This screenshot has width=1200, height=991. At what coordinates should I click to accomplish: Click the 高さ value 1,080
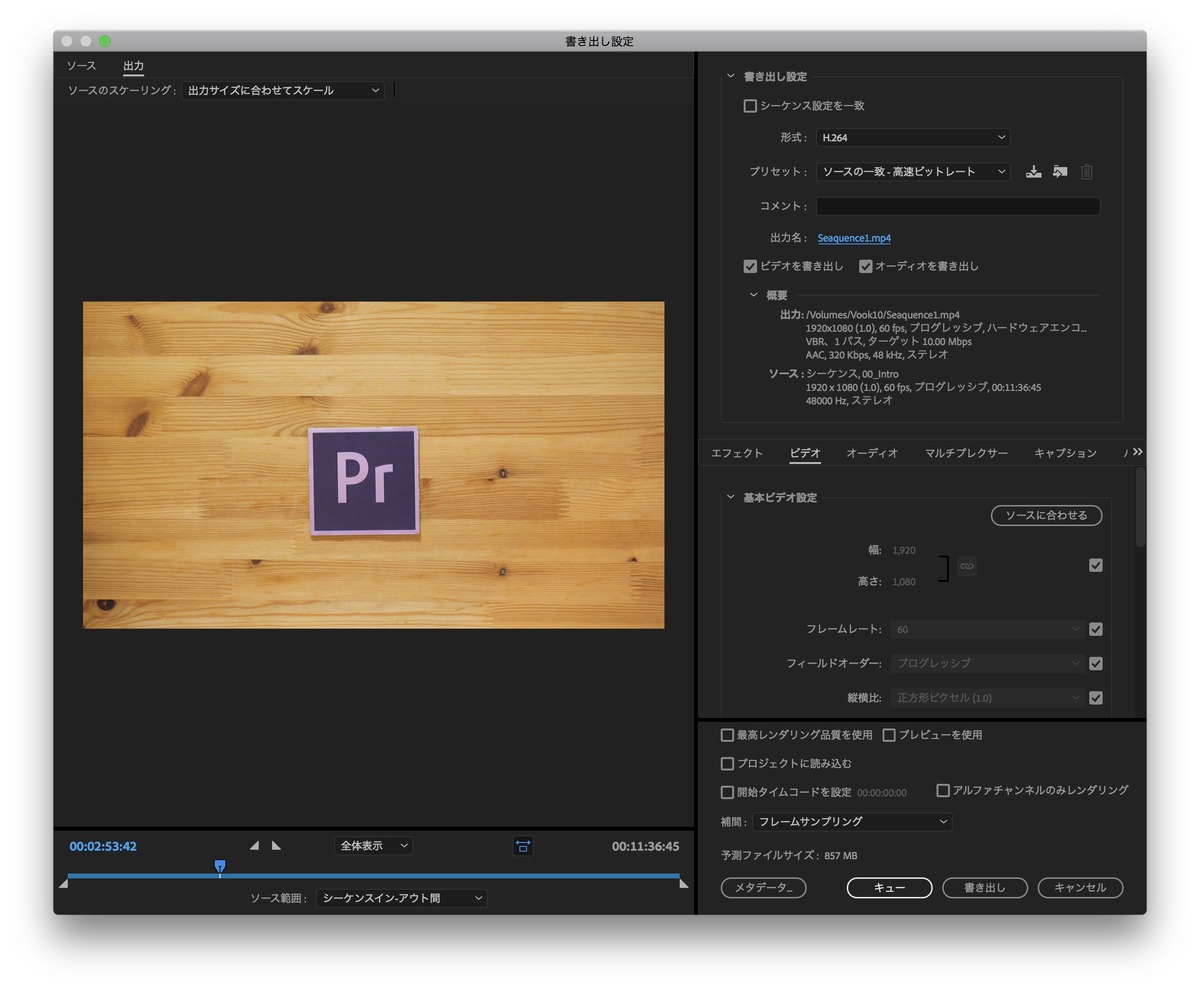coord(904,581)
